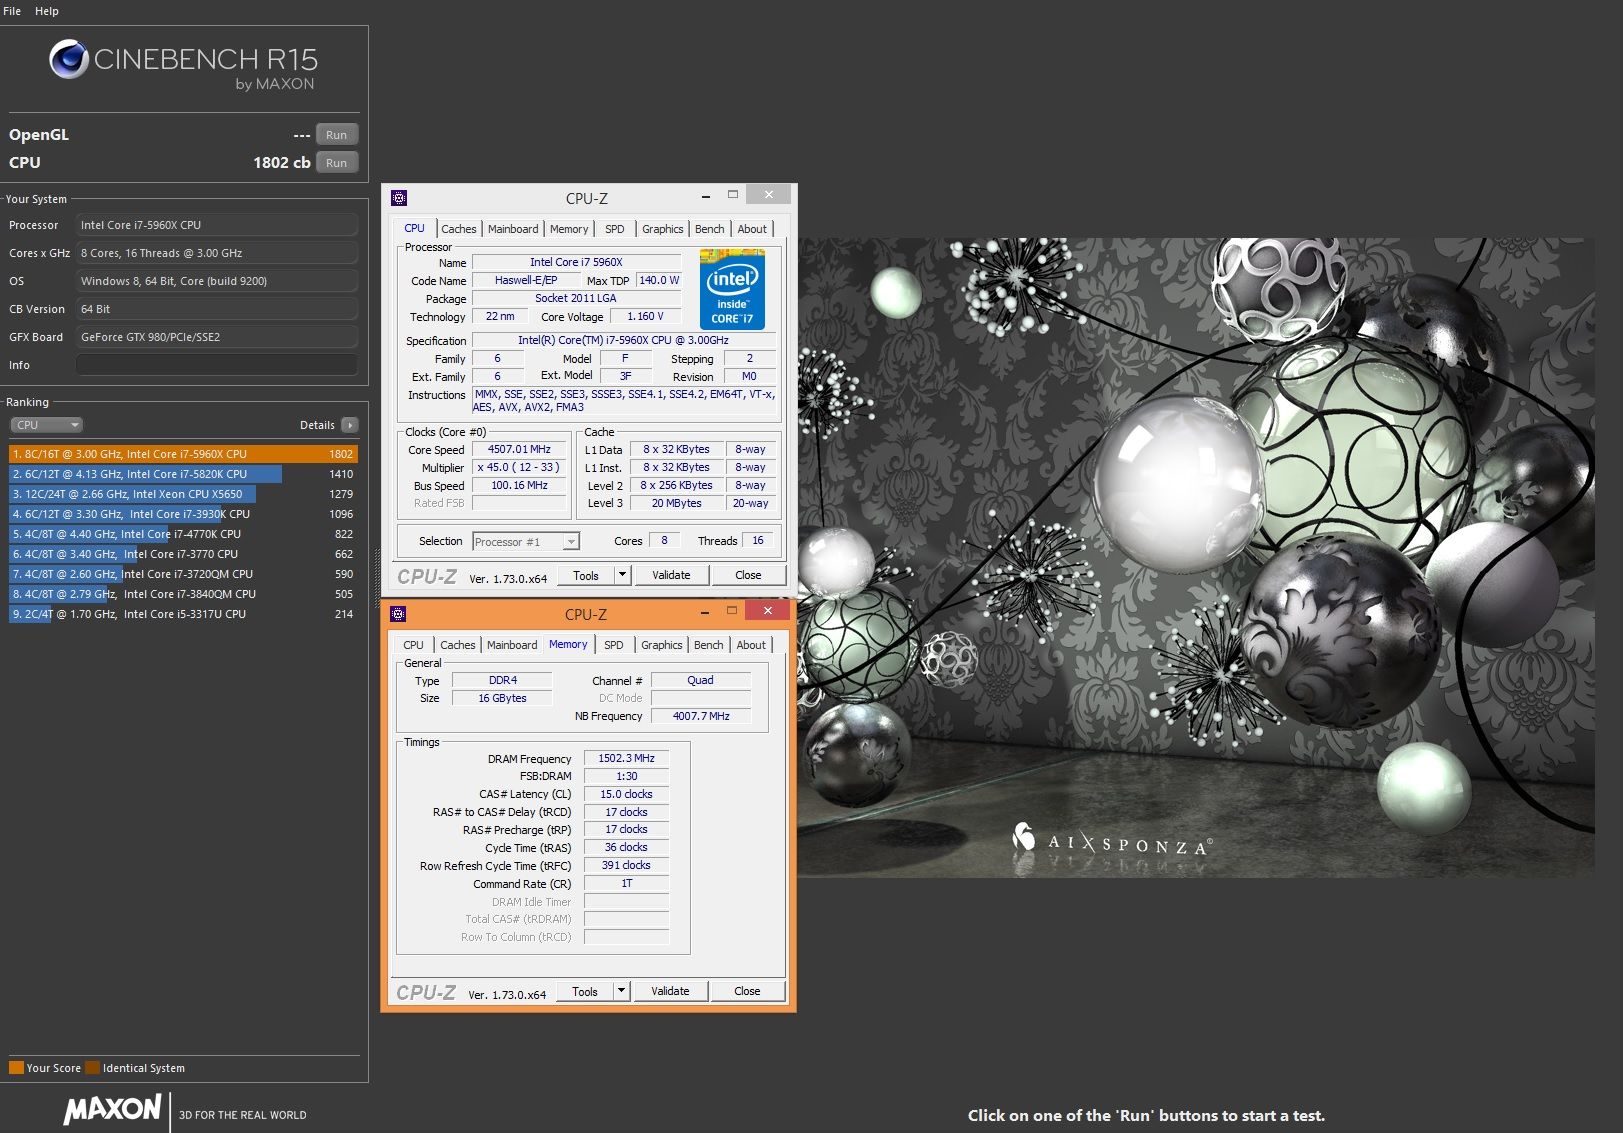This screenshot has height=1133, width=1623.
Task: Run the CPU benchmark
Action: (337, 163)
